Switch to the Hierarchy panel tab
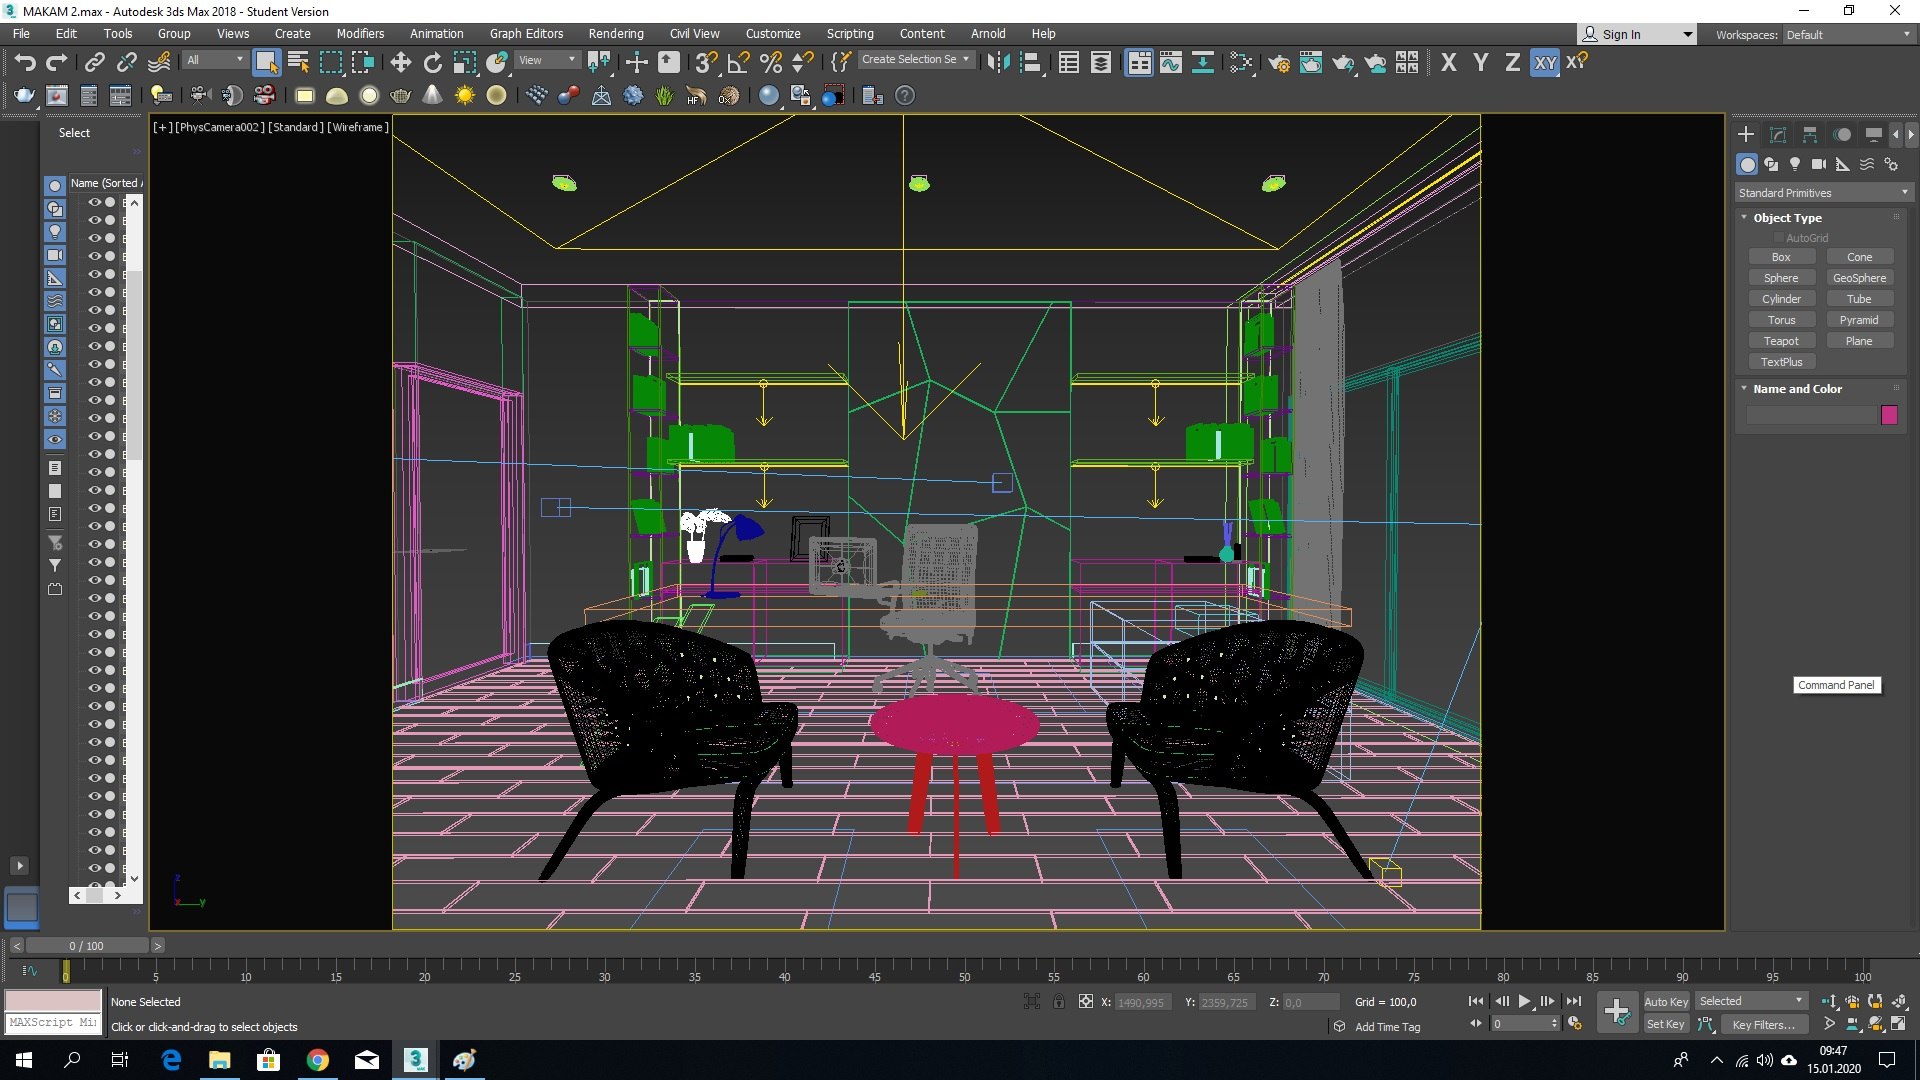 pyautogui.click(x=1809, y=134)
